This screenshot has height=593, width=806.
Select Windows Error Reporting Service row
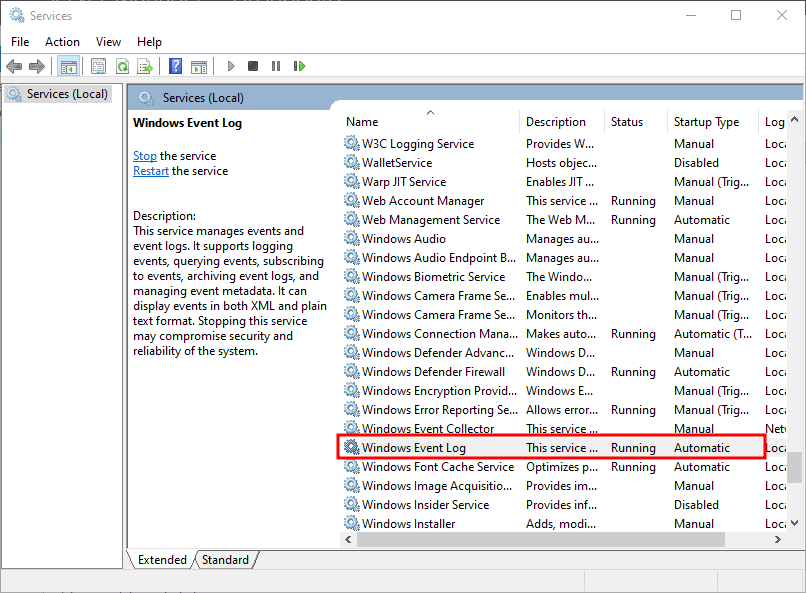tap(563, 410)
